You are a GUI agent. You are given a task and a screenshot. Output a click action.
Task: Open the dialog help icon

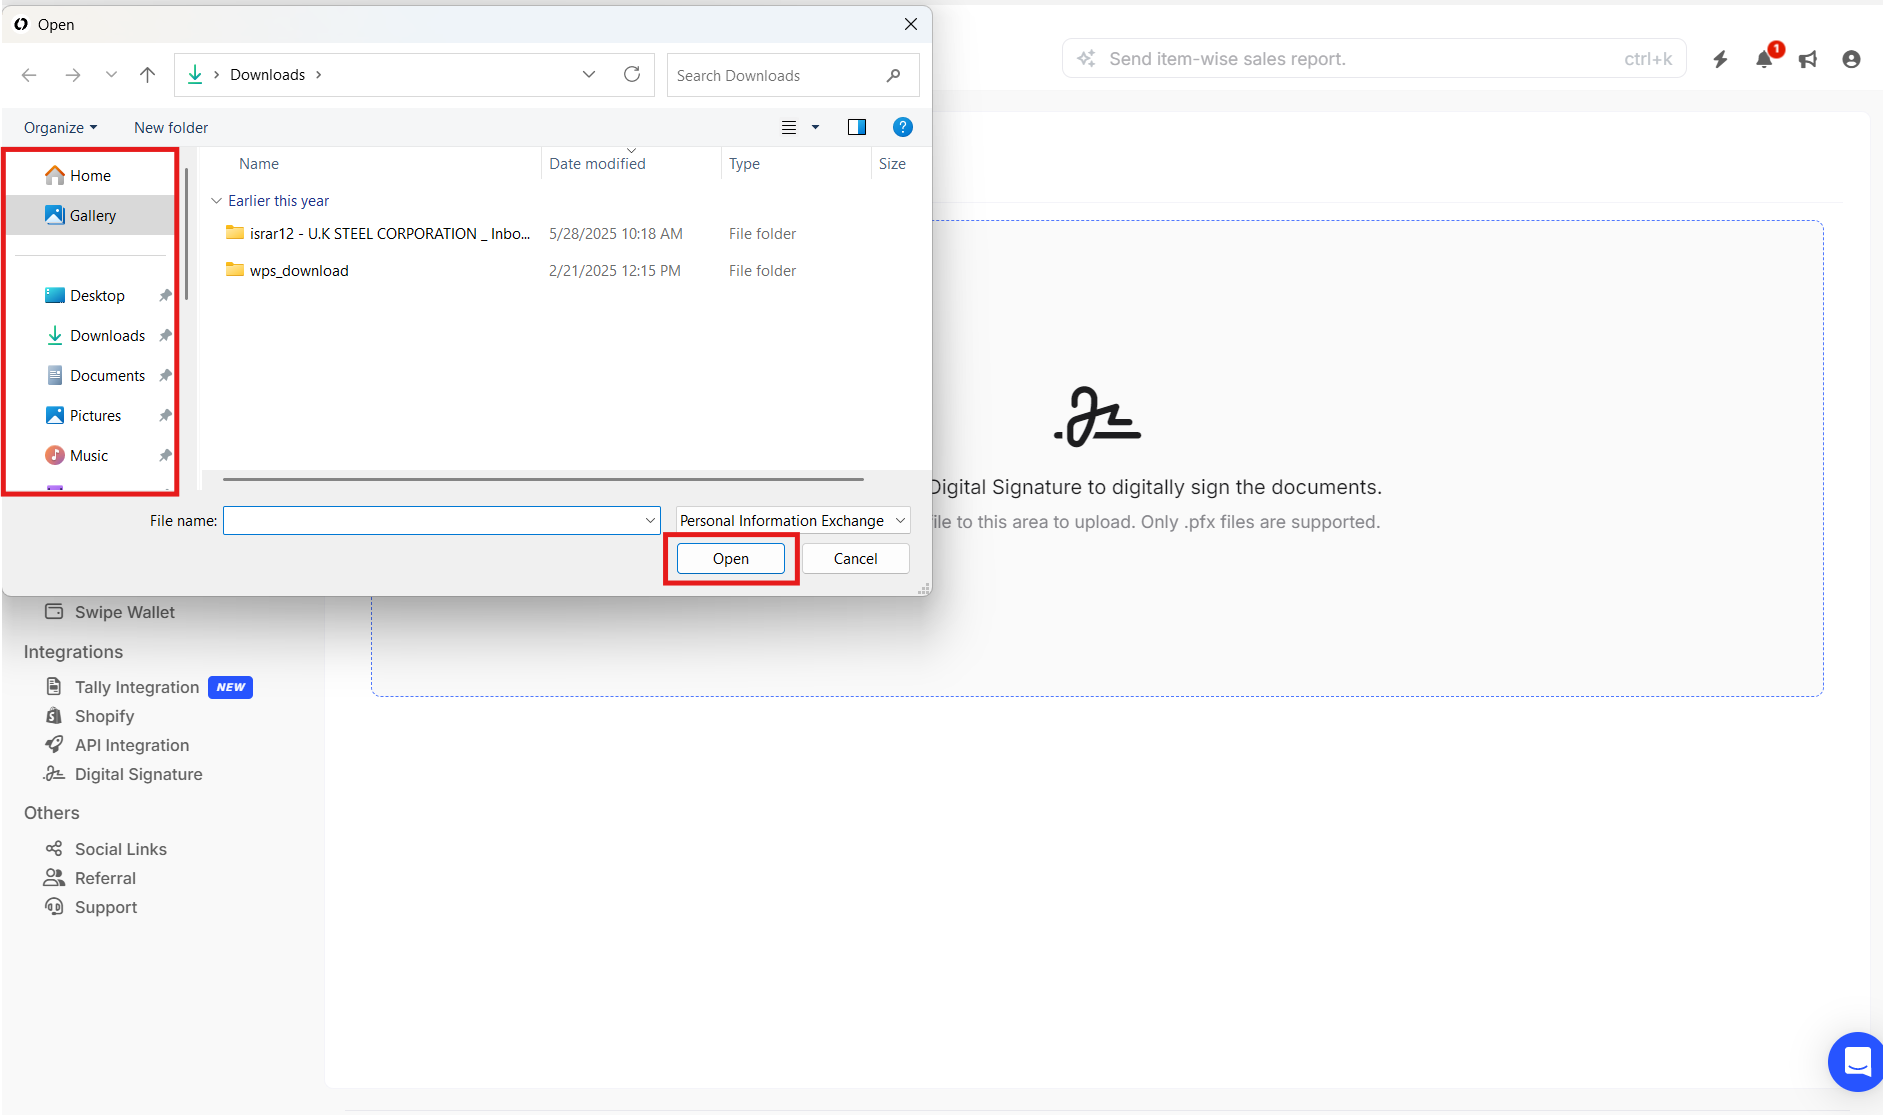pyautogui.click(x=903, y=127)
